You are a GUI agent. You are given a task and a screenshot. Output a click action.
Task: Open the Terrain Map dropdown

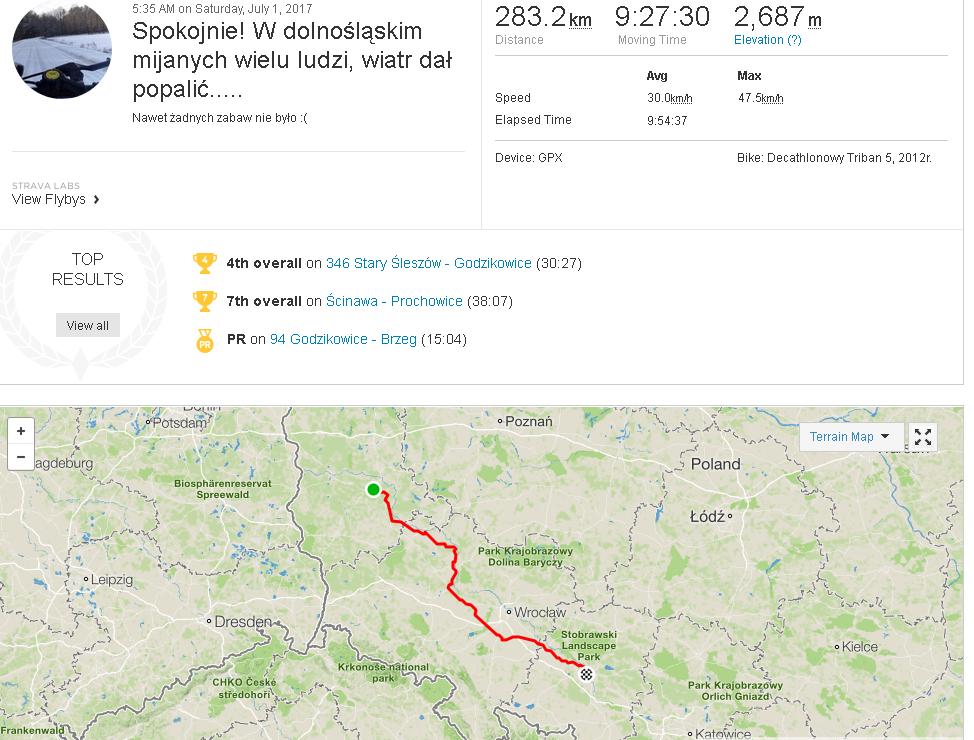pyautogui.click(x=850, y=437)
